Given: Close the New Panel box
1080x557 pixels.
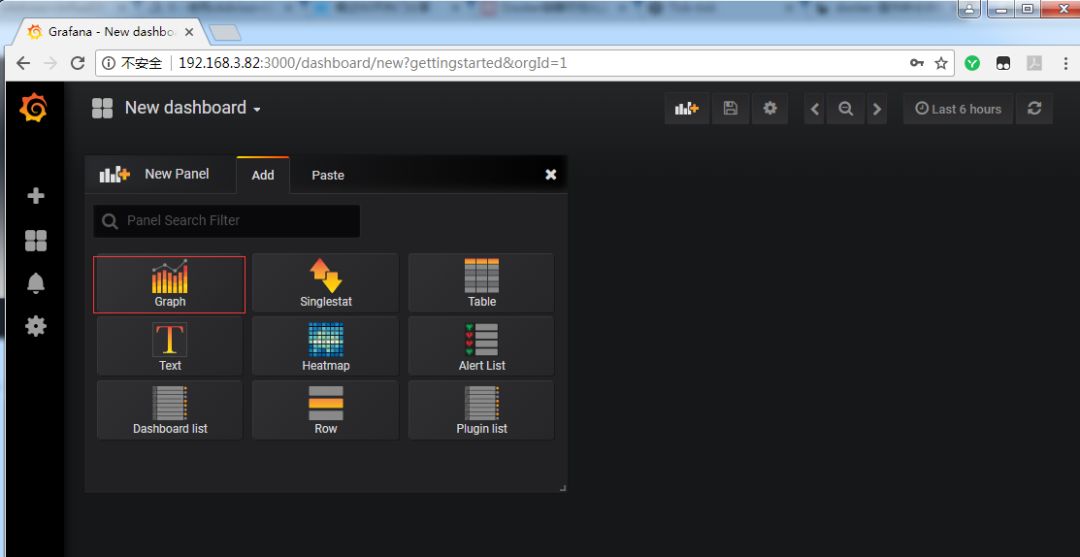Looking at the screenshot, I should point(550,175).
